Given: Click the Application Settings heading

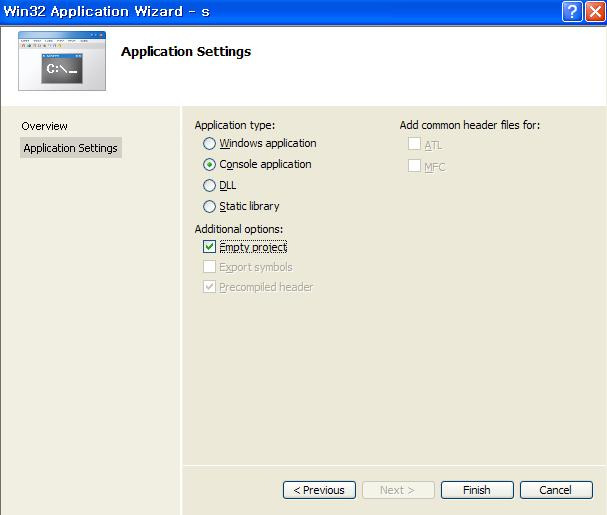Looking at the screenshot, I should click(186, 52).
